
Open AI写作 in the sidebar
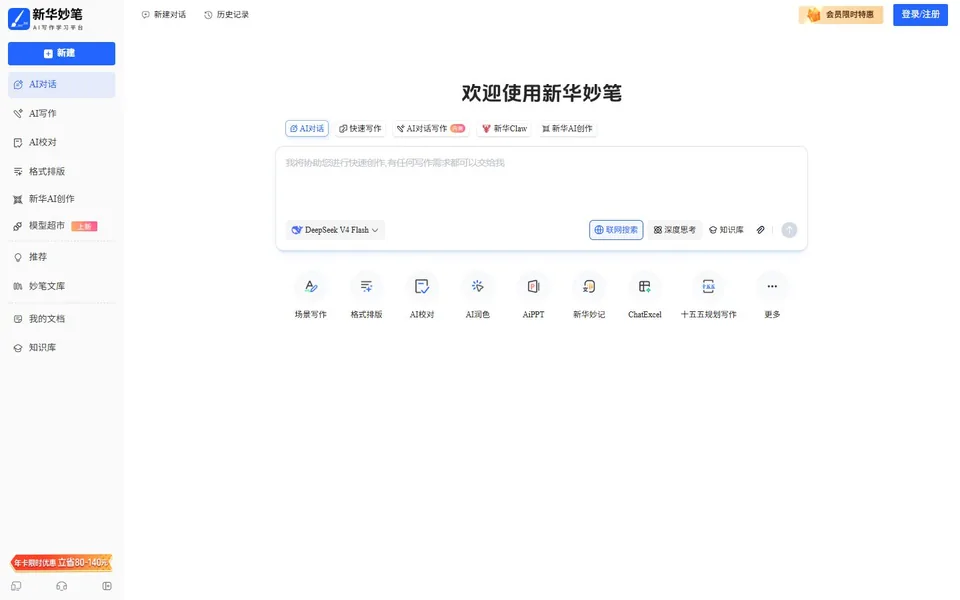coord(61,113)
